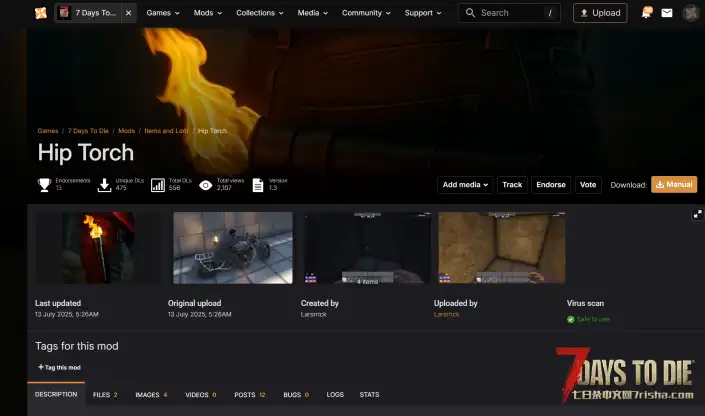Expand the image gallery to fullscreen

697,215
